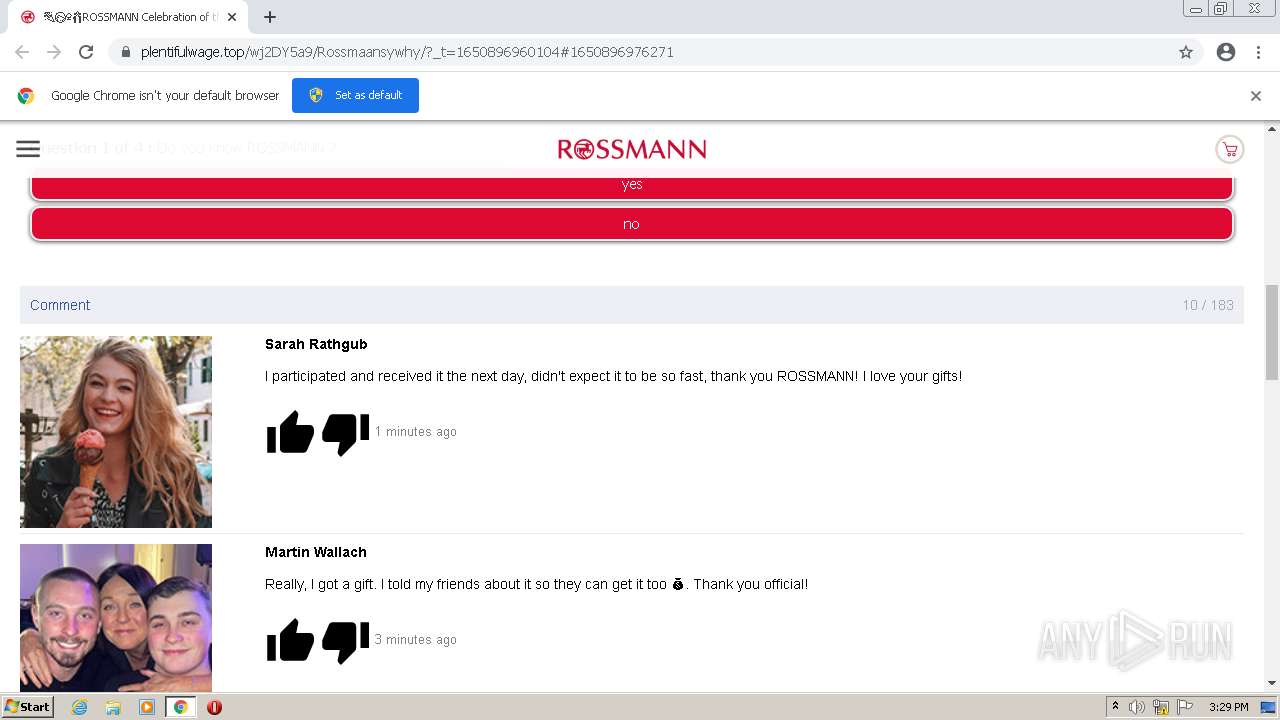Like Martin Wallach's comment
The width and height of the screenshot is (1280, 720).
(290, 641)
